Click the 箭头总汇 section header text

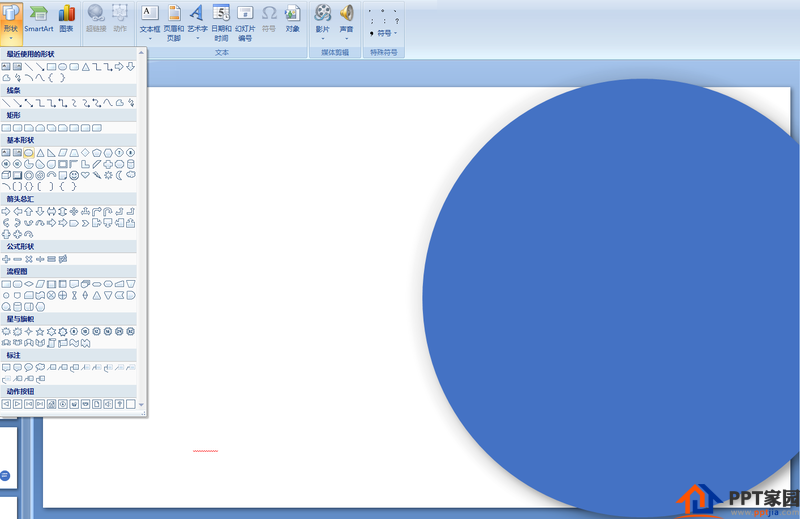pos(20,199)
